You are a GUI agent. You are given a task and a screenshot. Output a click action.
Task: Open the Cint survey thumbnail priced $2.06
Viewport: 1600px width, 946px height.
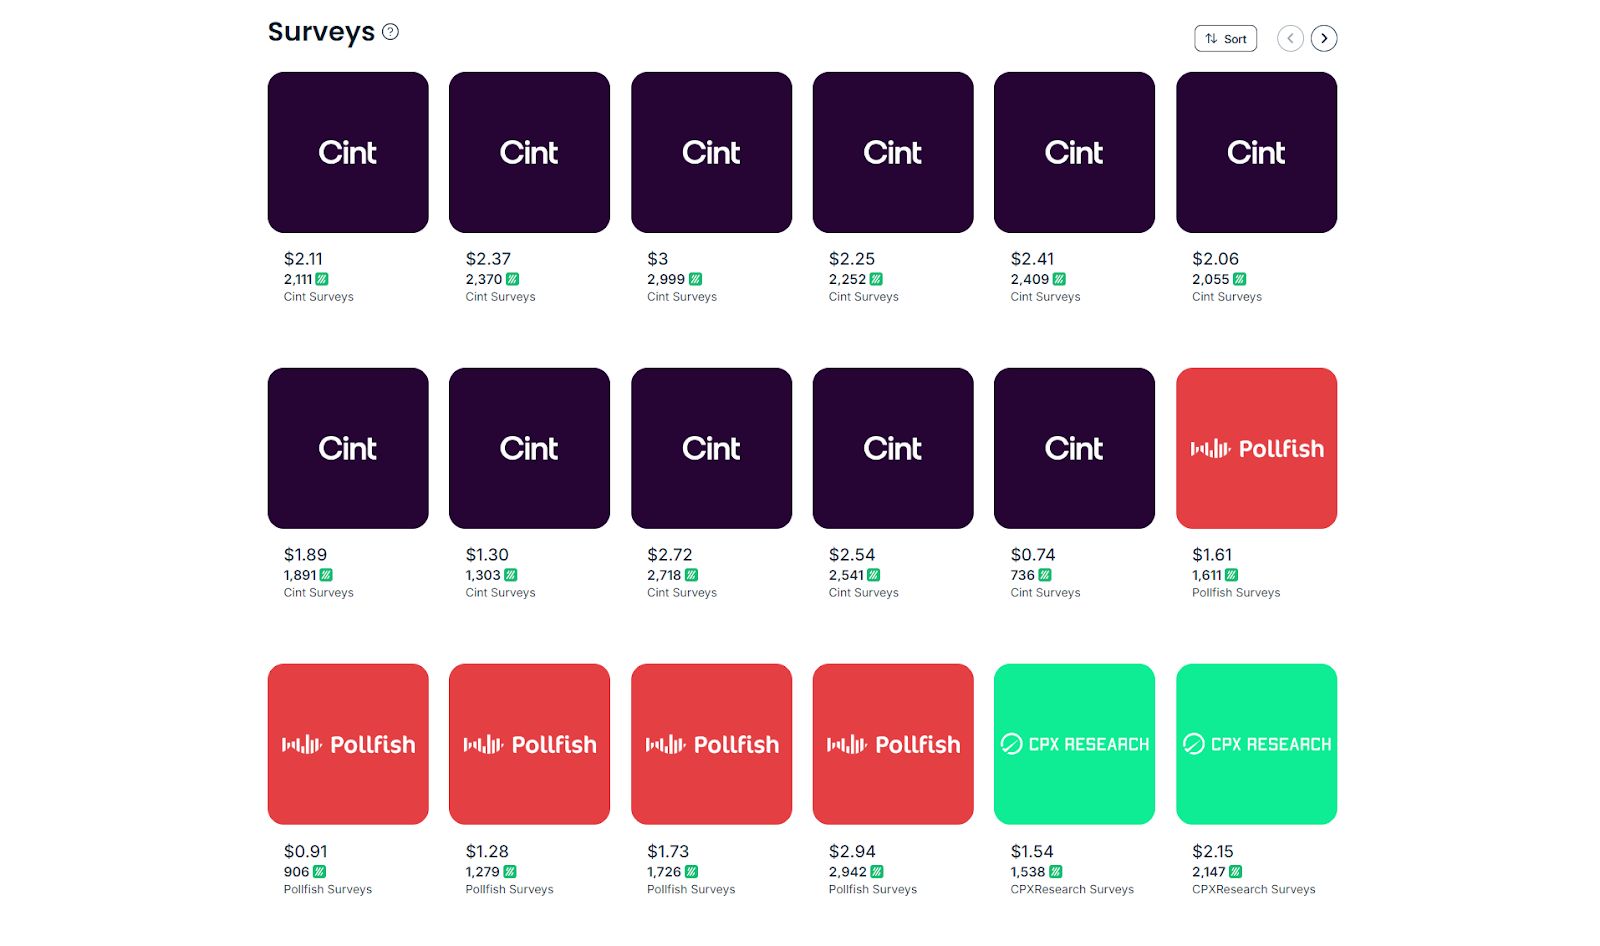pos(1256,152)
